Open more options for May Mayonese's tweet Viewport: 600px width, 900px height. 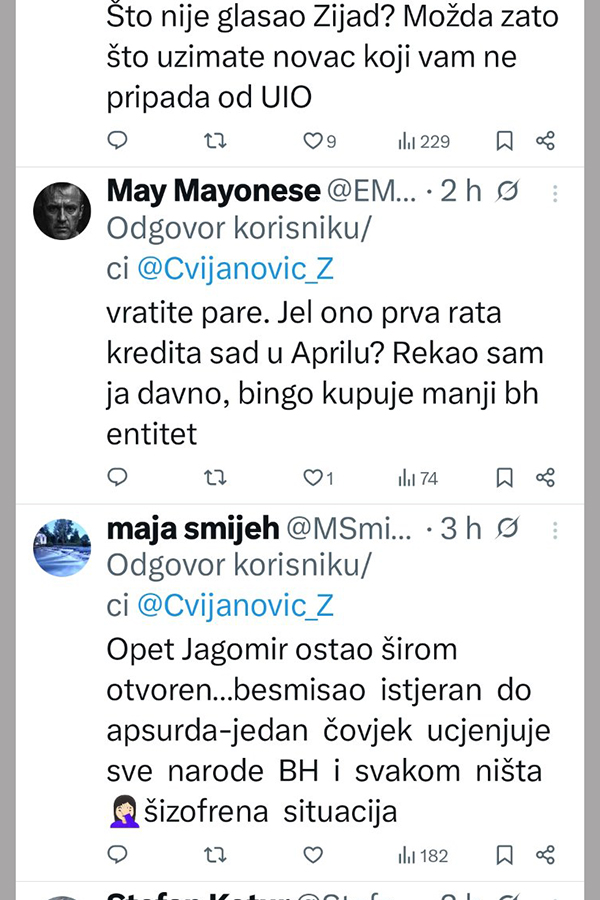556,192
